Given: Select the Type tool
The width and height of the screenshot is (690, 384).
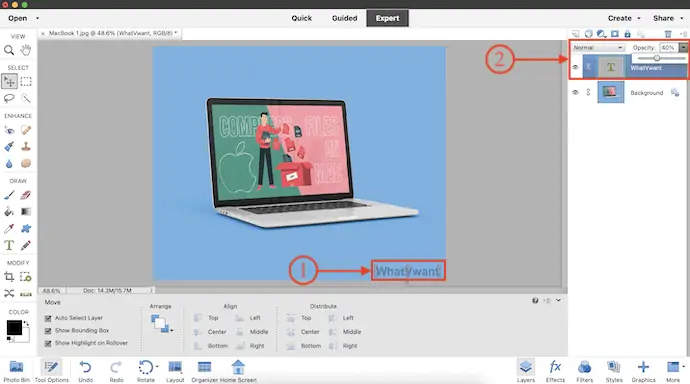Looking at the screenshot, I should pos(9,245).
